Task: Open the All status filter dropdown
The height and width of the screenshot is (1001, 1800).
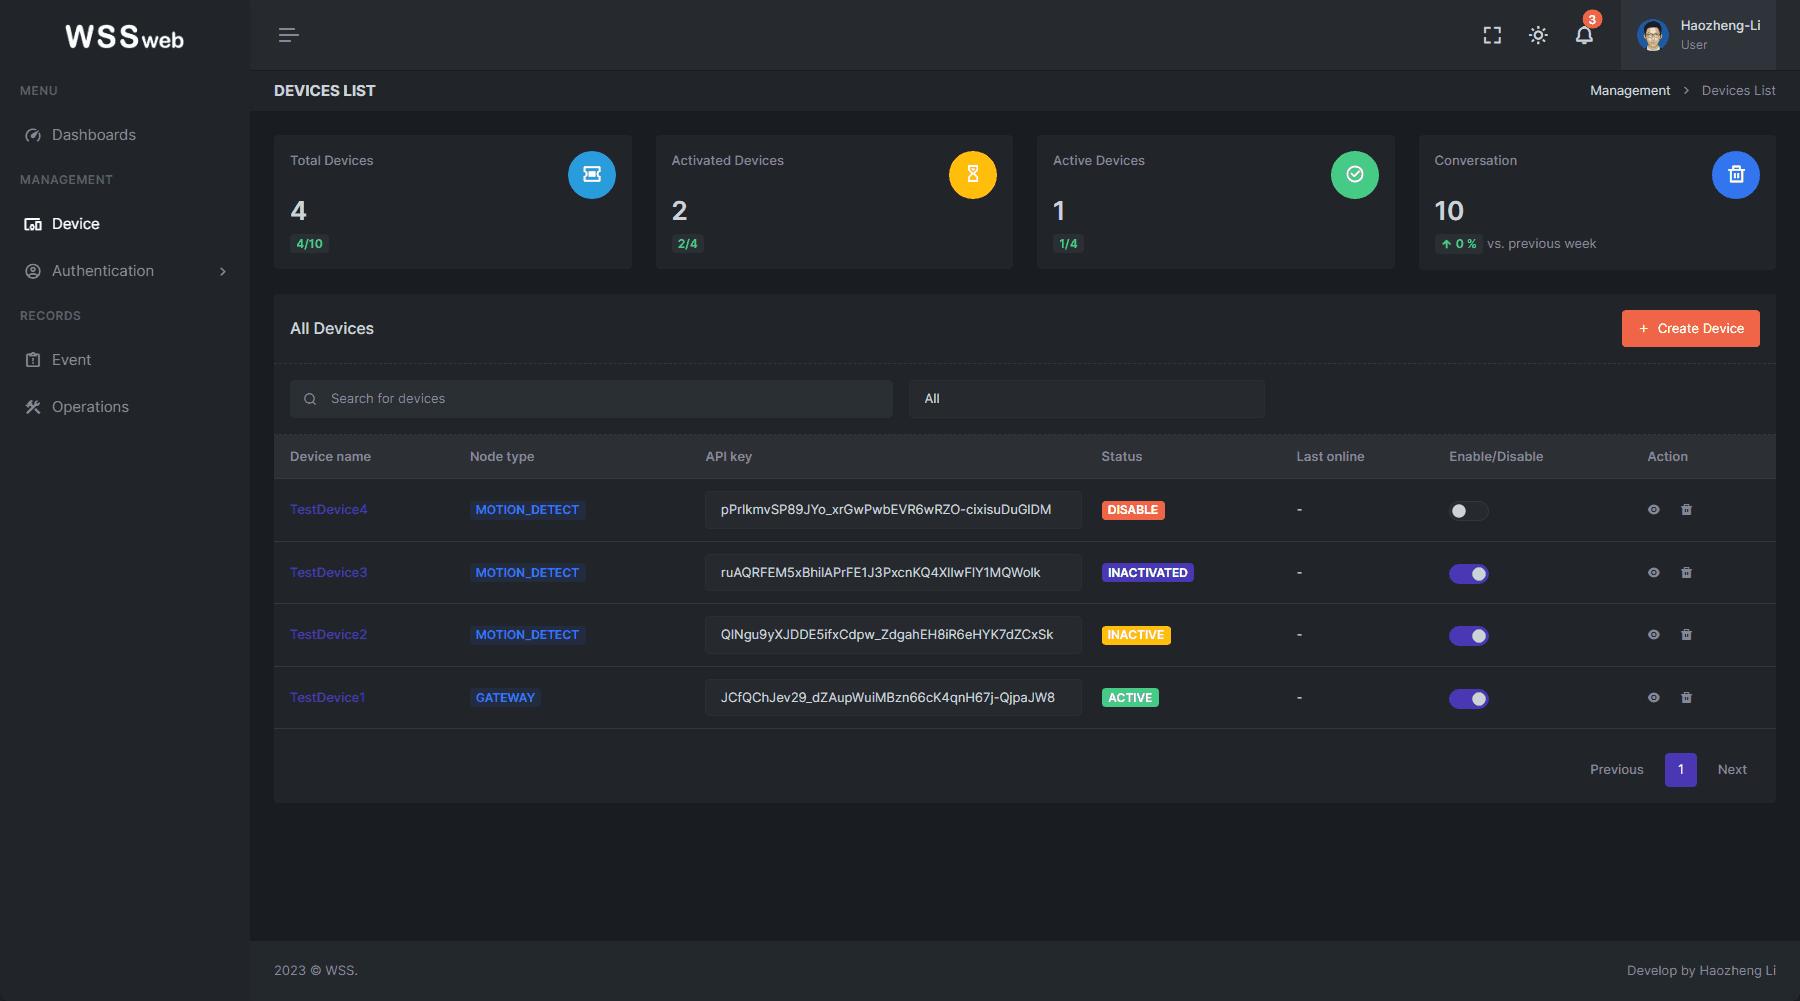Action: click(1087, 399)
